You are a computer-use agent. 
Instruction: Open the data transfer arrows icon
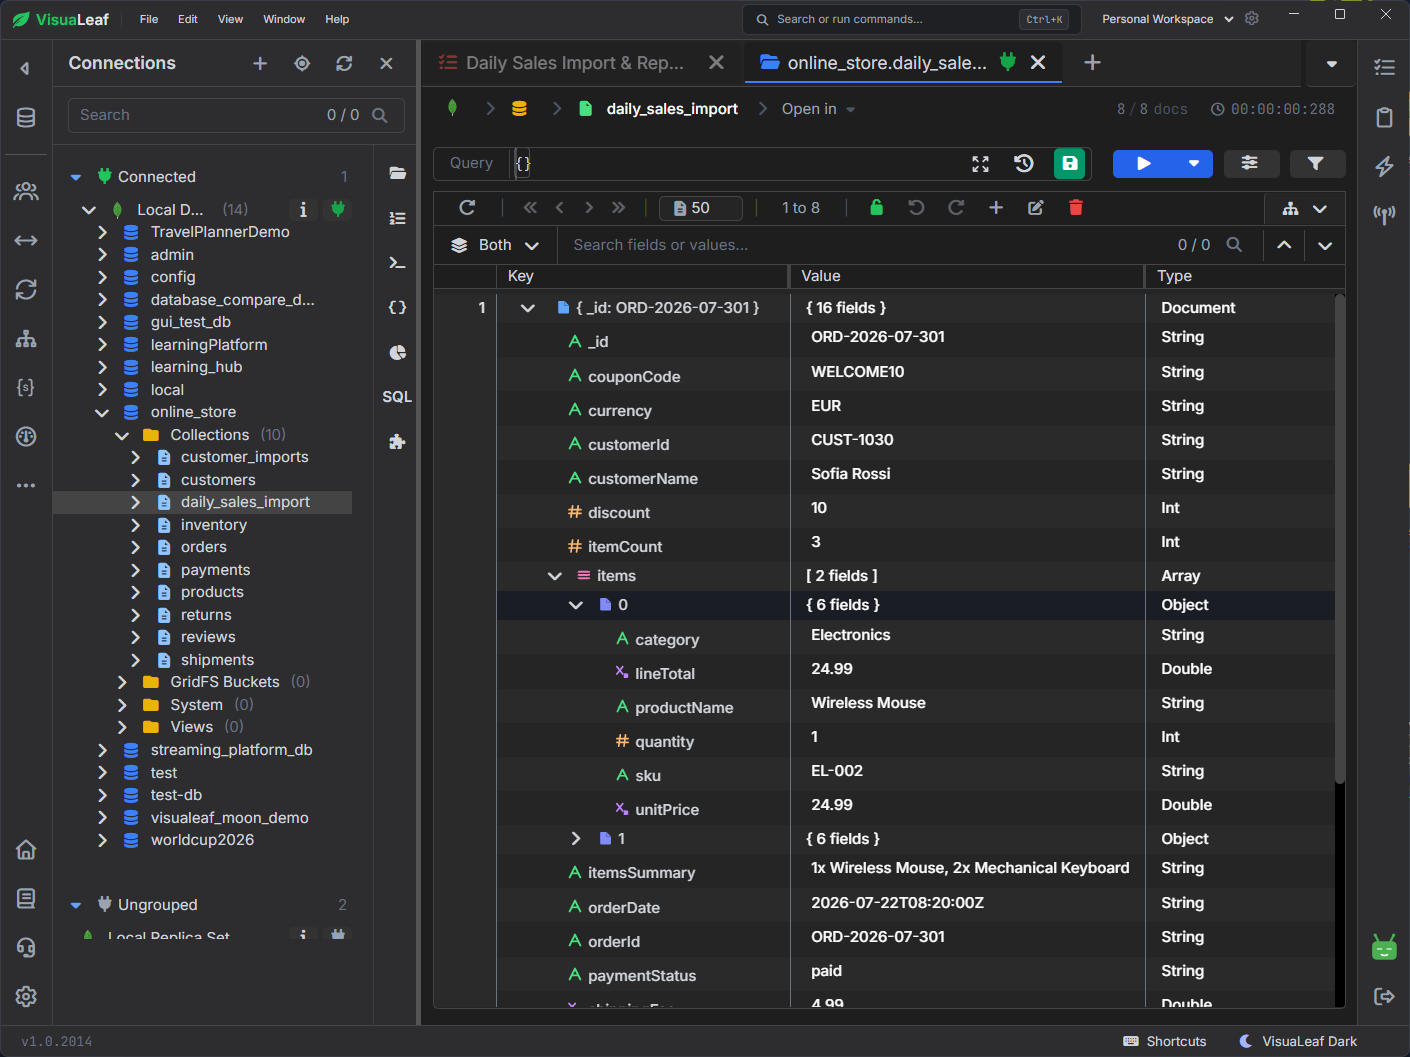click(x=26, y=240)
